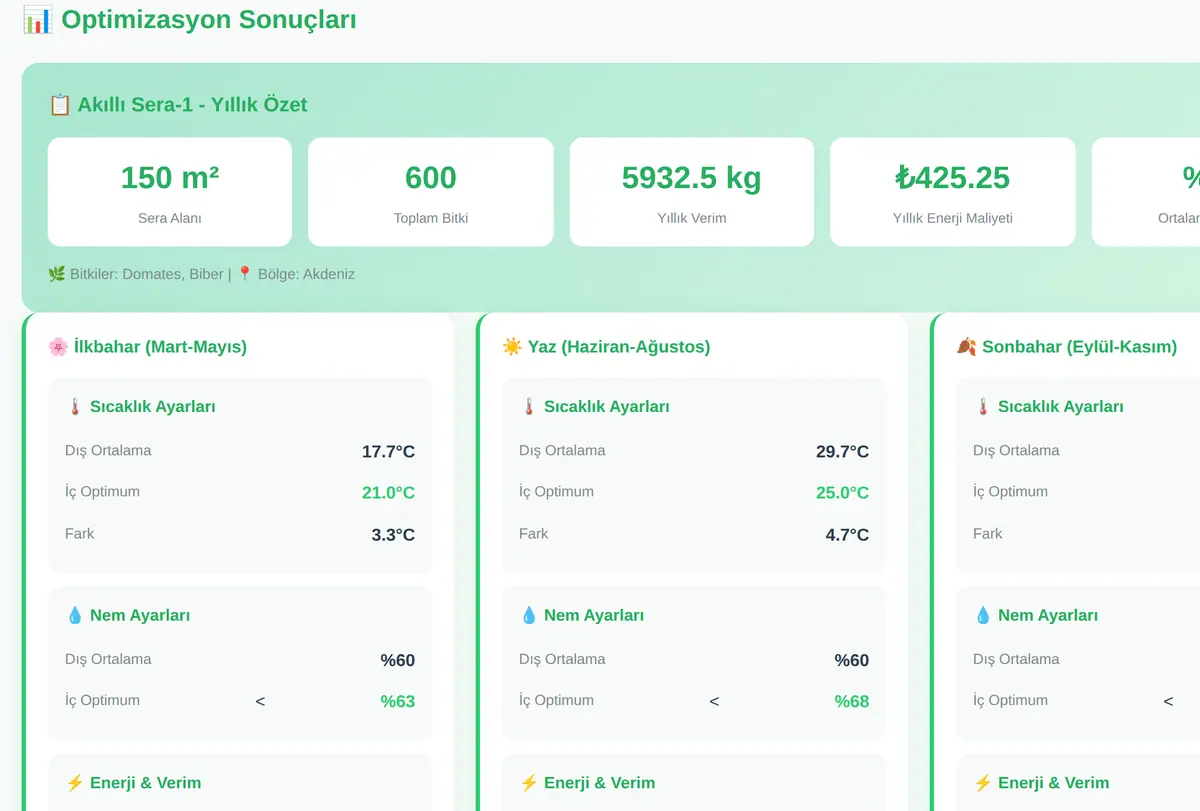Click the 29.7°C Dış Ortalama value
1200x811 pixels.
[x=842, y=452]
